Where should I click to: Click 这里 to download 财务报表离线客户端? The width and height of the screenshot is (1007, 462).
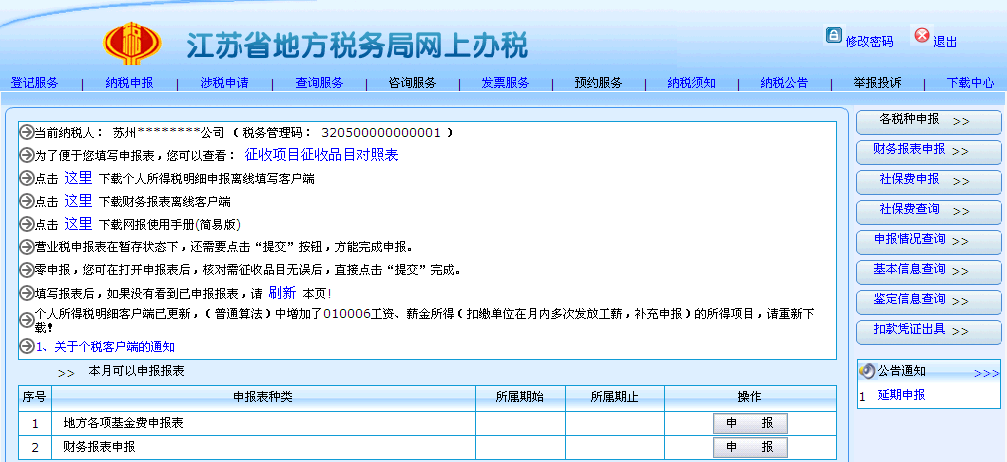click(x=78, y=200)
